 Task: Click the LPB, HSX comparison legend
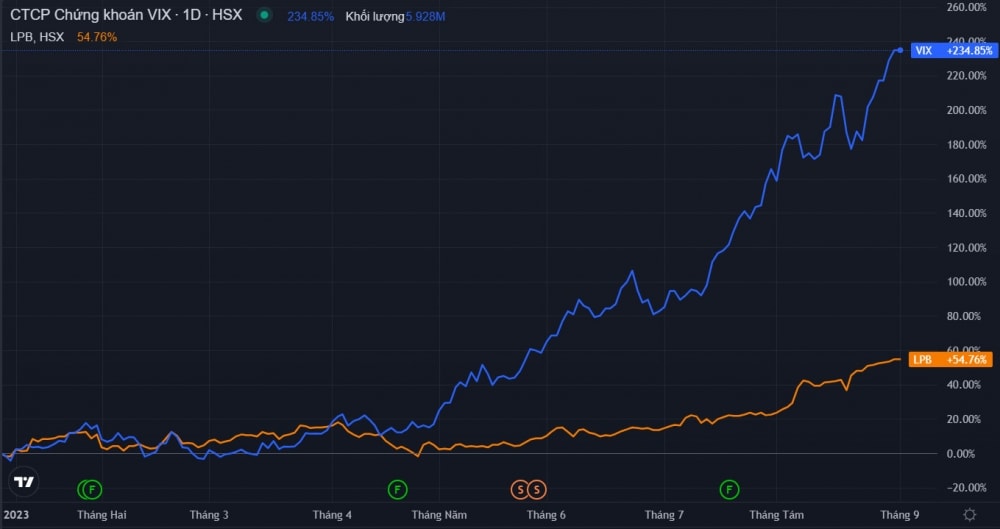pyautogui.click(x=37, y=38)
